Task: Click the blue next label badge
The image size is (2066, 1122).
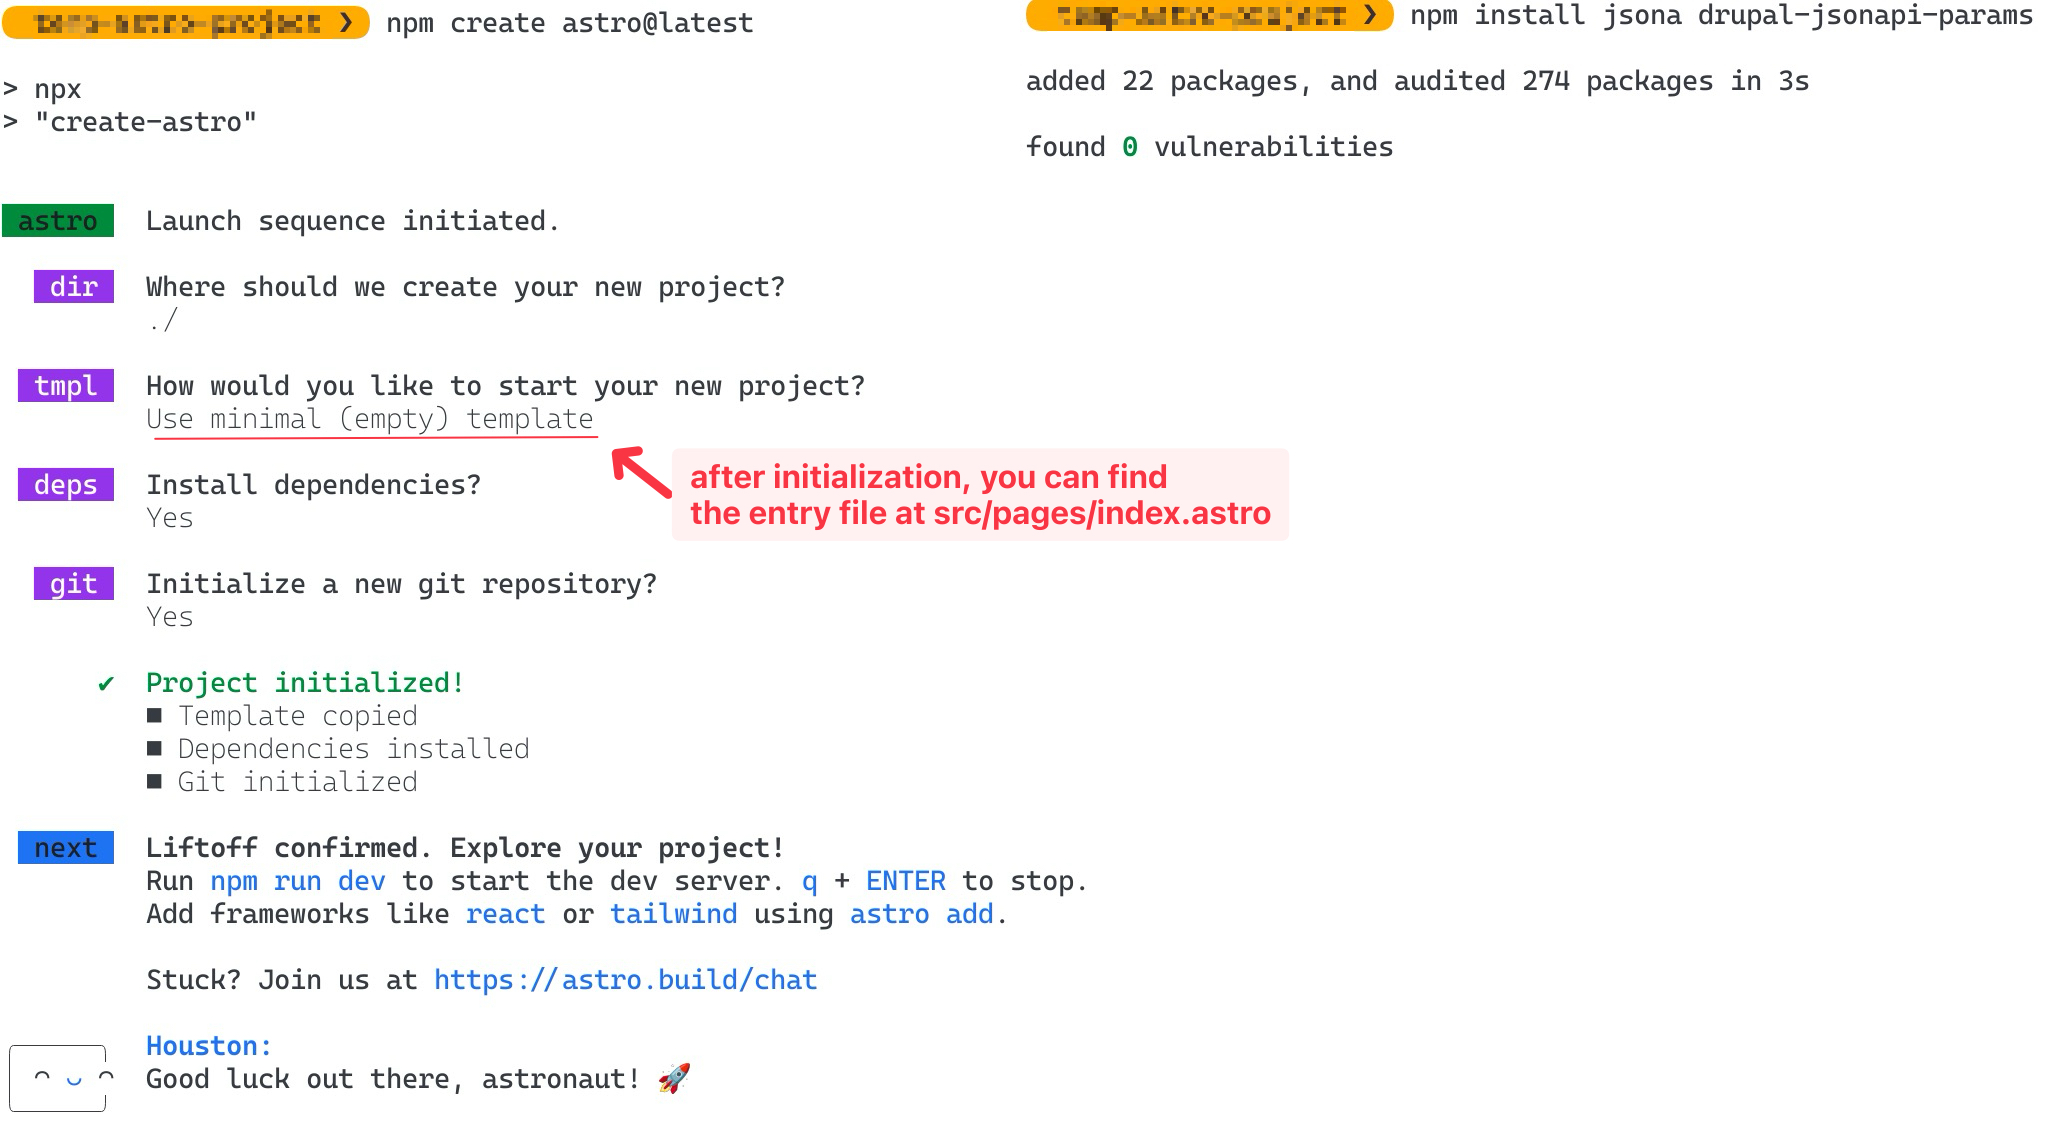Action: click(66, 848)
